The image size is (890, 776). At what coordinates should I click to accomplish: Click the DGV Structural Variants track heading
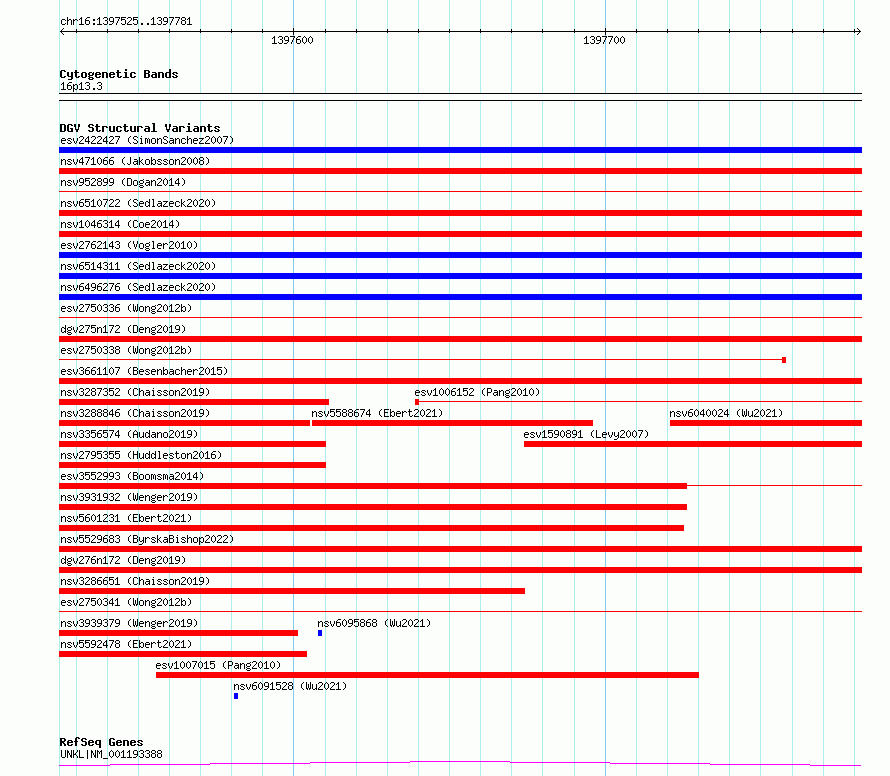(x=140, y=128)
